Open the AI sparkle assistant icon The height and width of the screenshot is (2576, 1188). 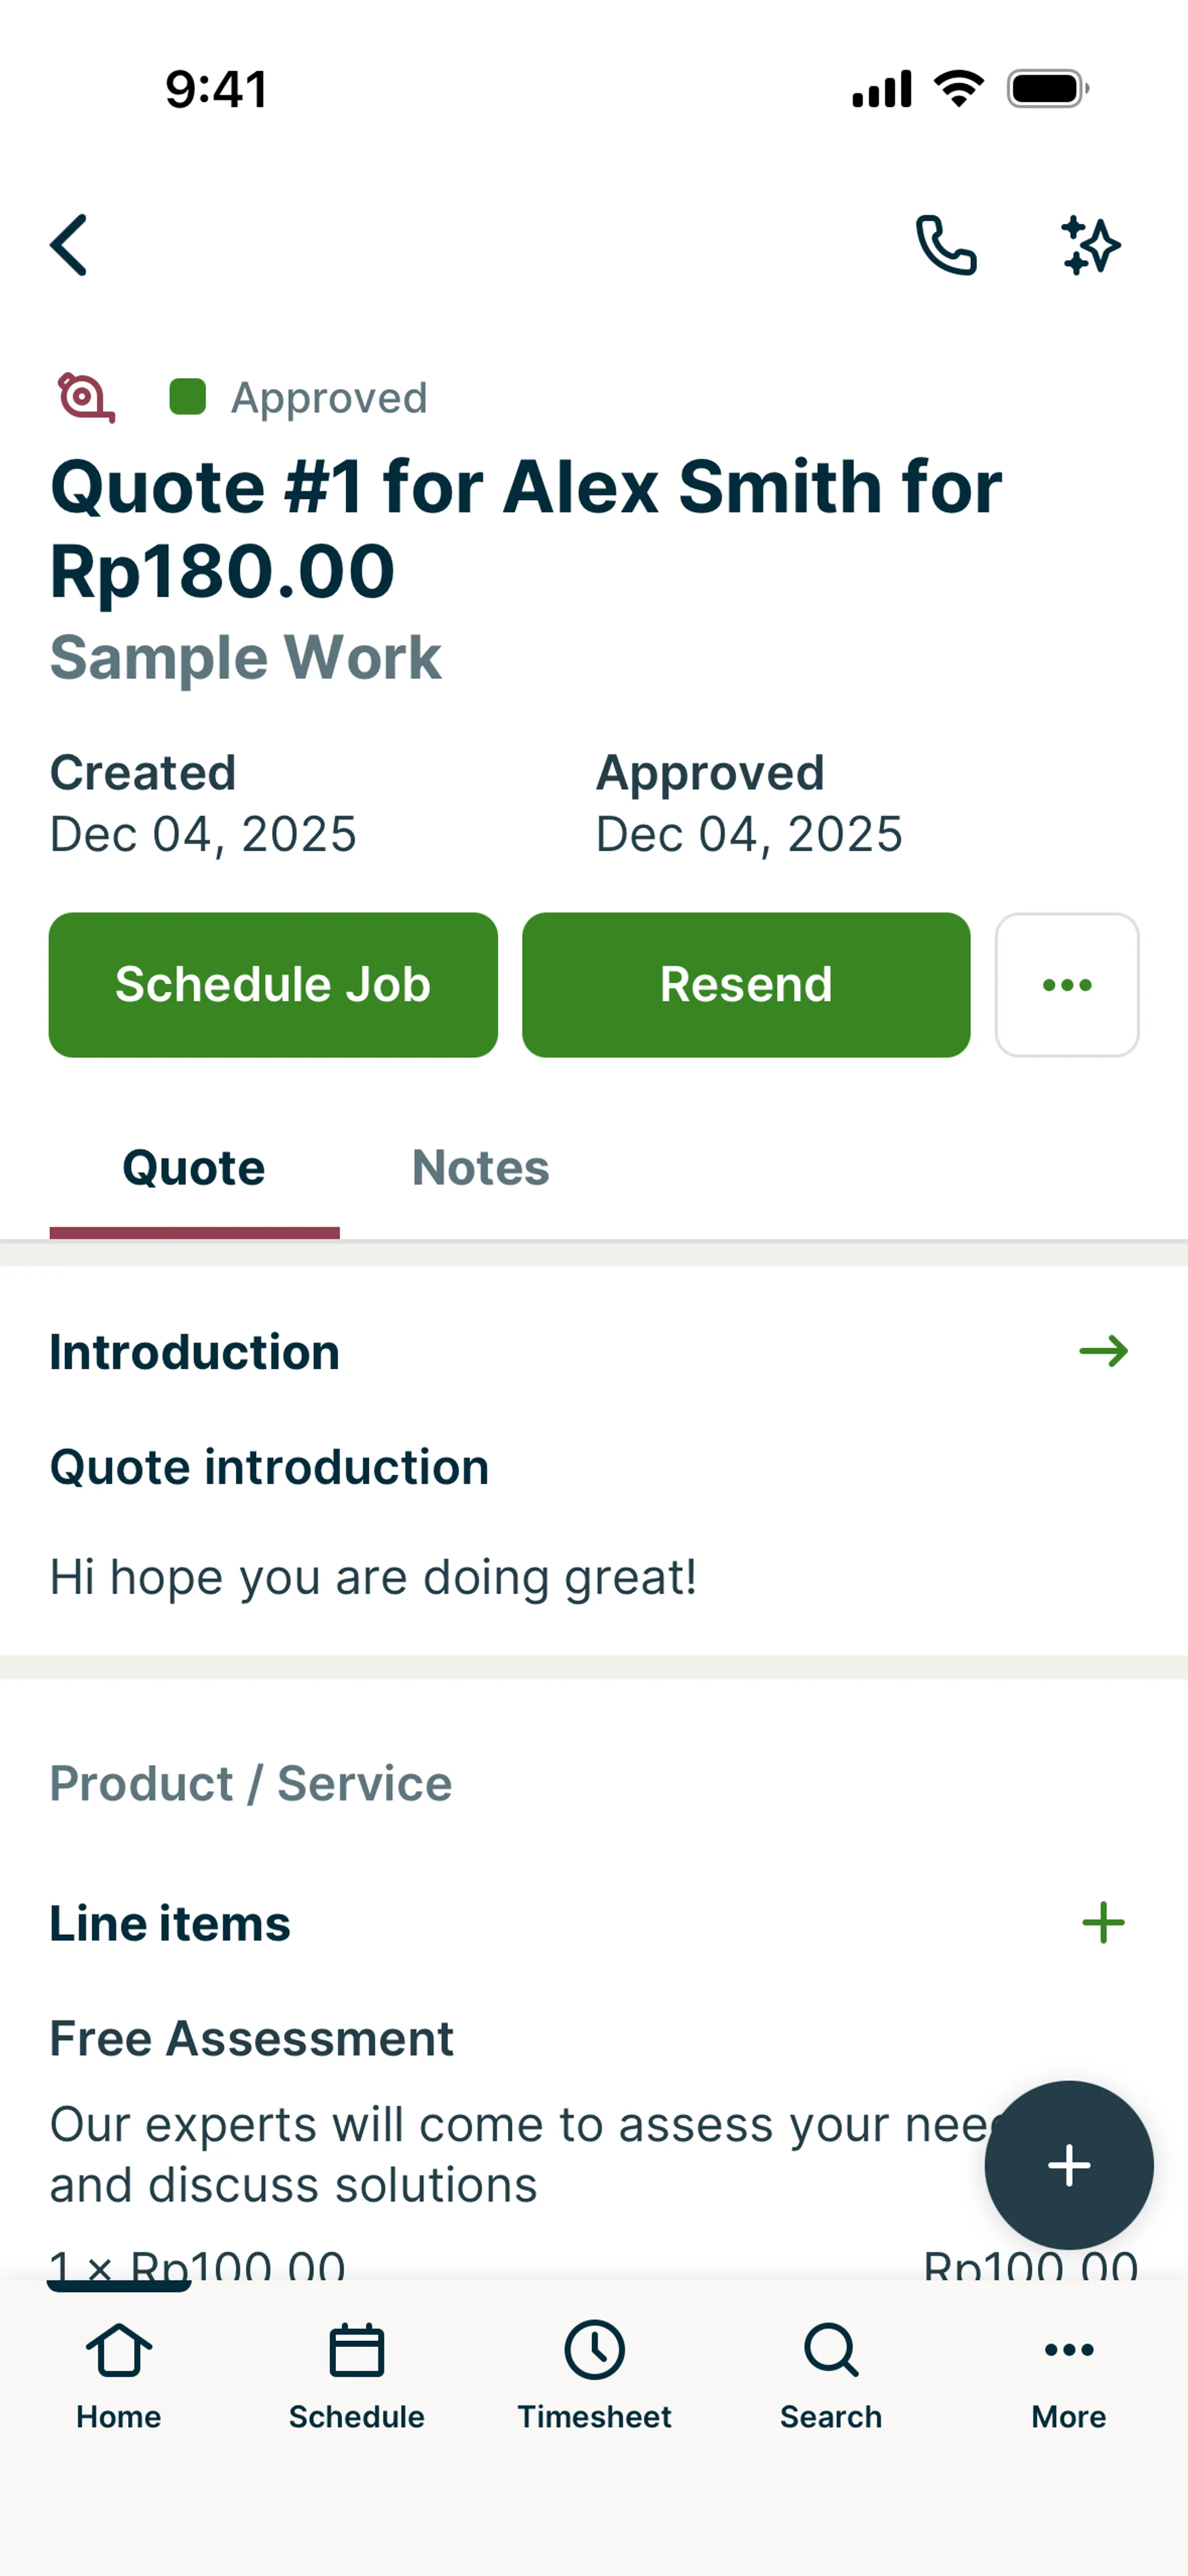1090,245
